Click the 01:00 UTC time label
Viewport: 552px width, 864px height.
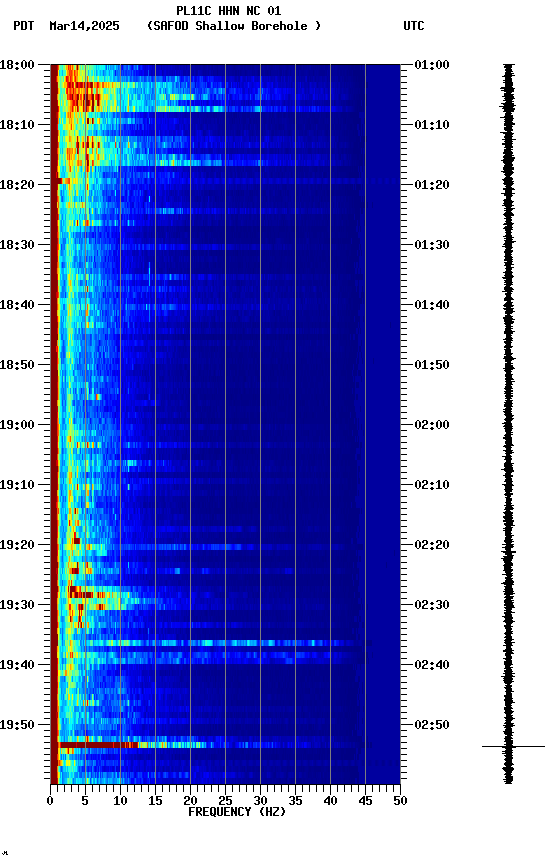pyautogui.click(x=432, y=65)
